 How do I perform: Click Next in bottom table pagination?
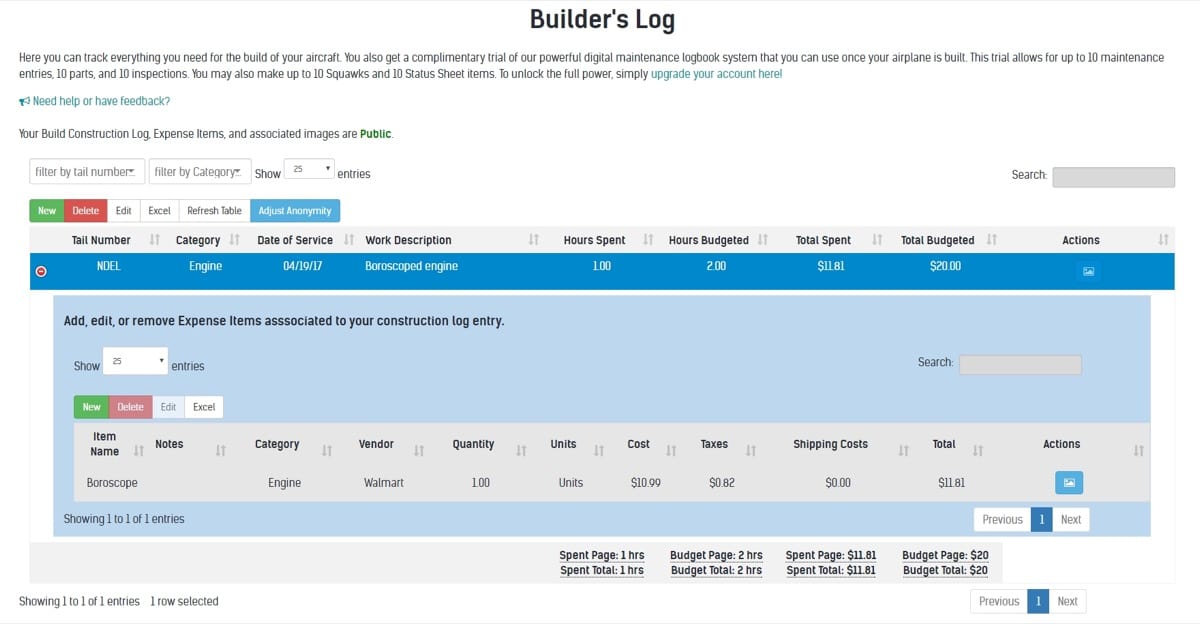click(x=1068, y=601)
